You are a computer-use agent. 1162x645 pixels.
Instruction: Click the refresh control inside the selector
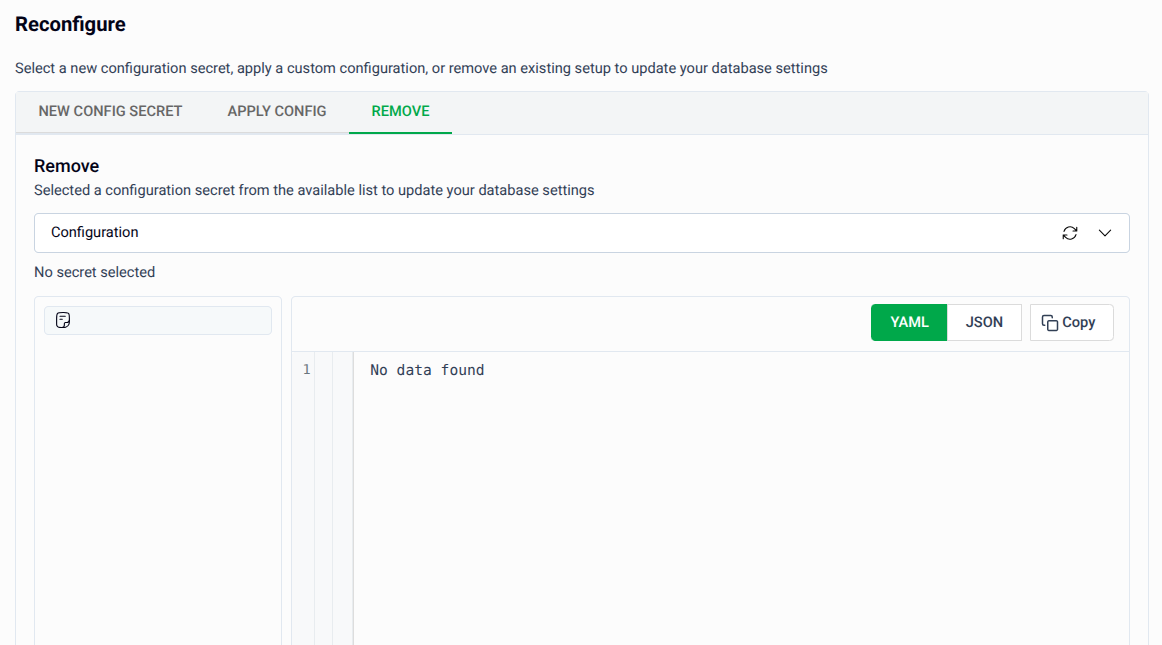pyautogui.click(x=1070, y=232)
